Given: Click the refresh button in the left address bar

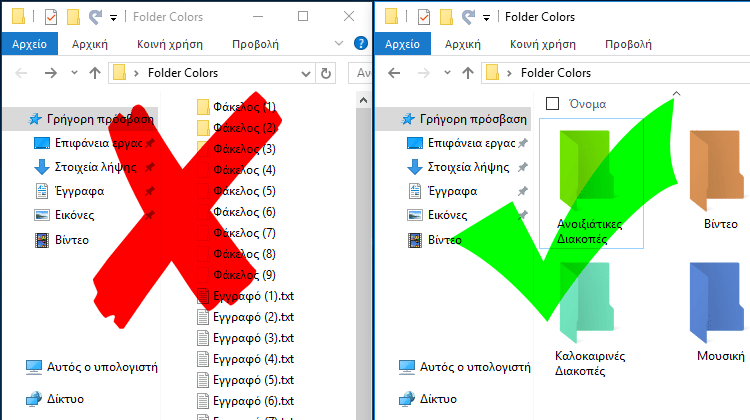Looking at the screenshot, I should (x=325, y=73).
